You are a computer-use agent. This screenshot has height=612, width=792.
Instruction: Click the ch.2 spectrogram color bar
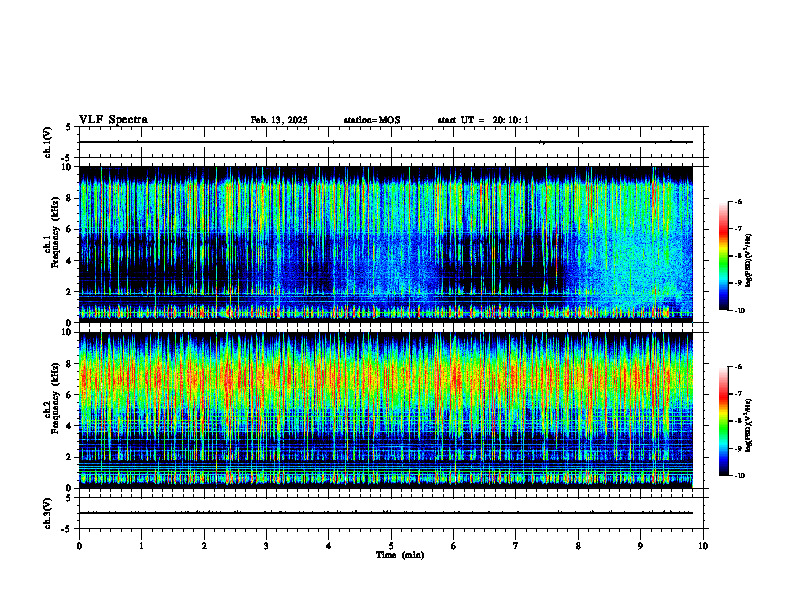(x=723, y=421)
